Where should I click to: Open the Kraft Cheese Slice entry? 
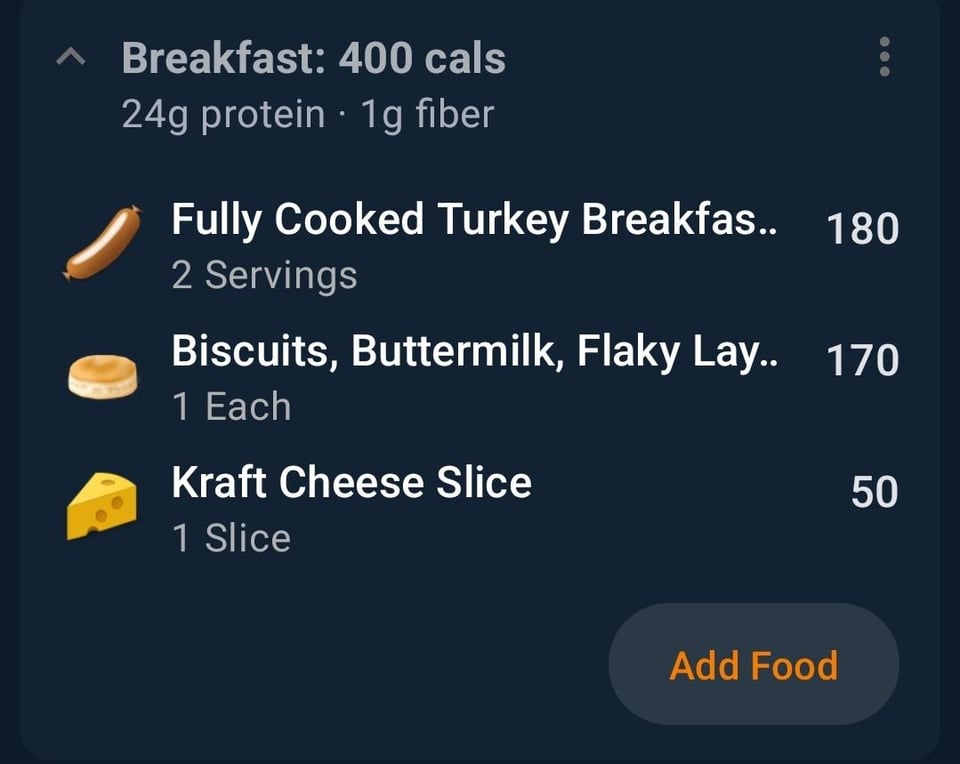point(351,483)
